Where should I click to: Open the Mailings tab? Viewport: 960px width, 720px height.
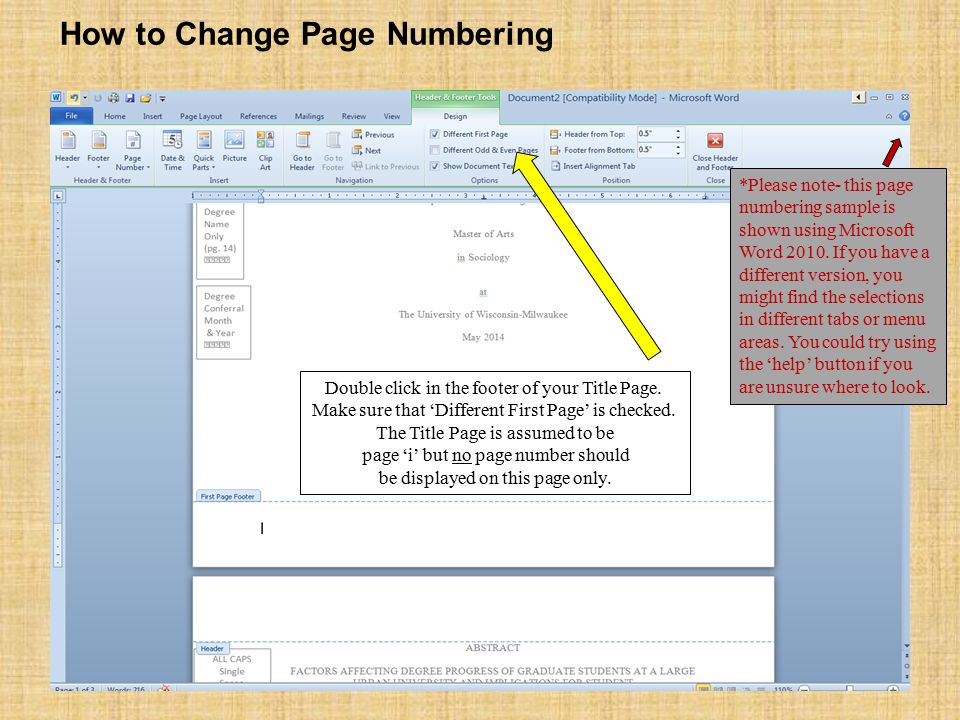click(x=309, y=116)
